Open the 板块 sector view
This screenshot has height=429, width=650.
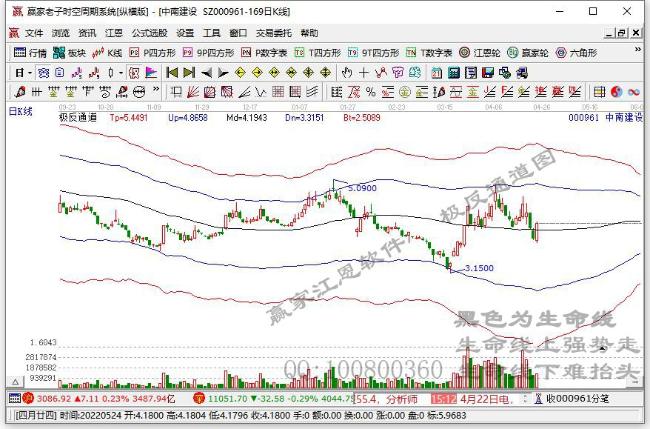click(x=69, y=53)
